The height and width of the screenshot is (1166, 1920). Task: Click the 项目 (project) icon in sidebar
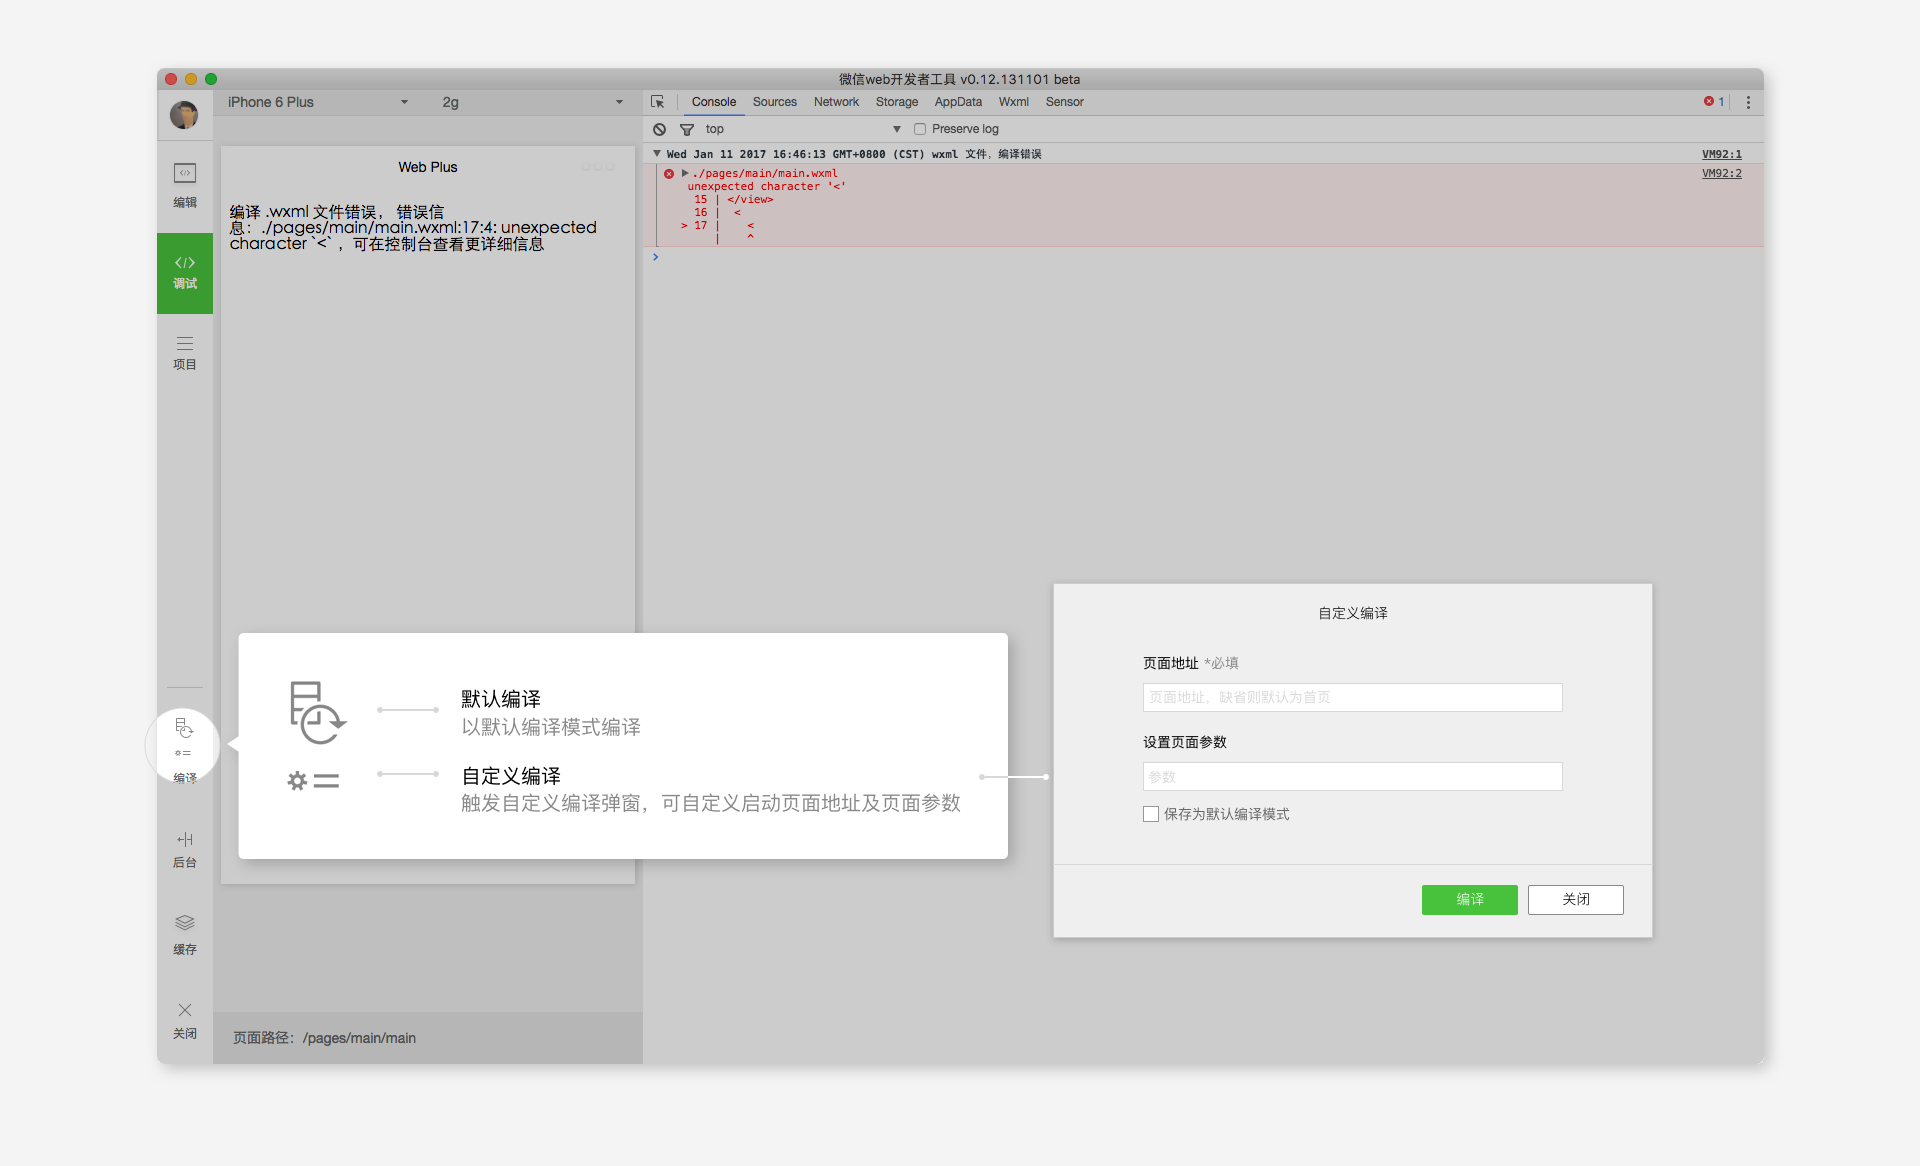185,351
